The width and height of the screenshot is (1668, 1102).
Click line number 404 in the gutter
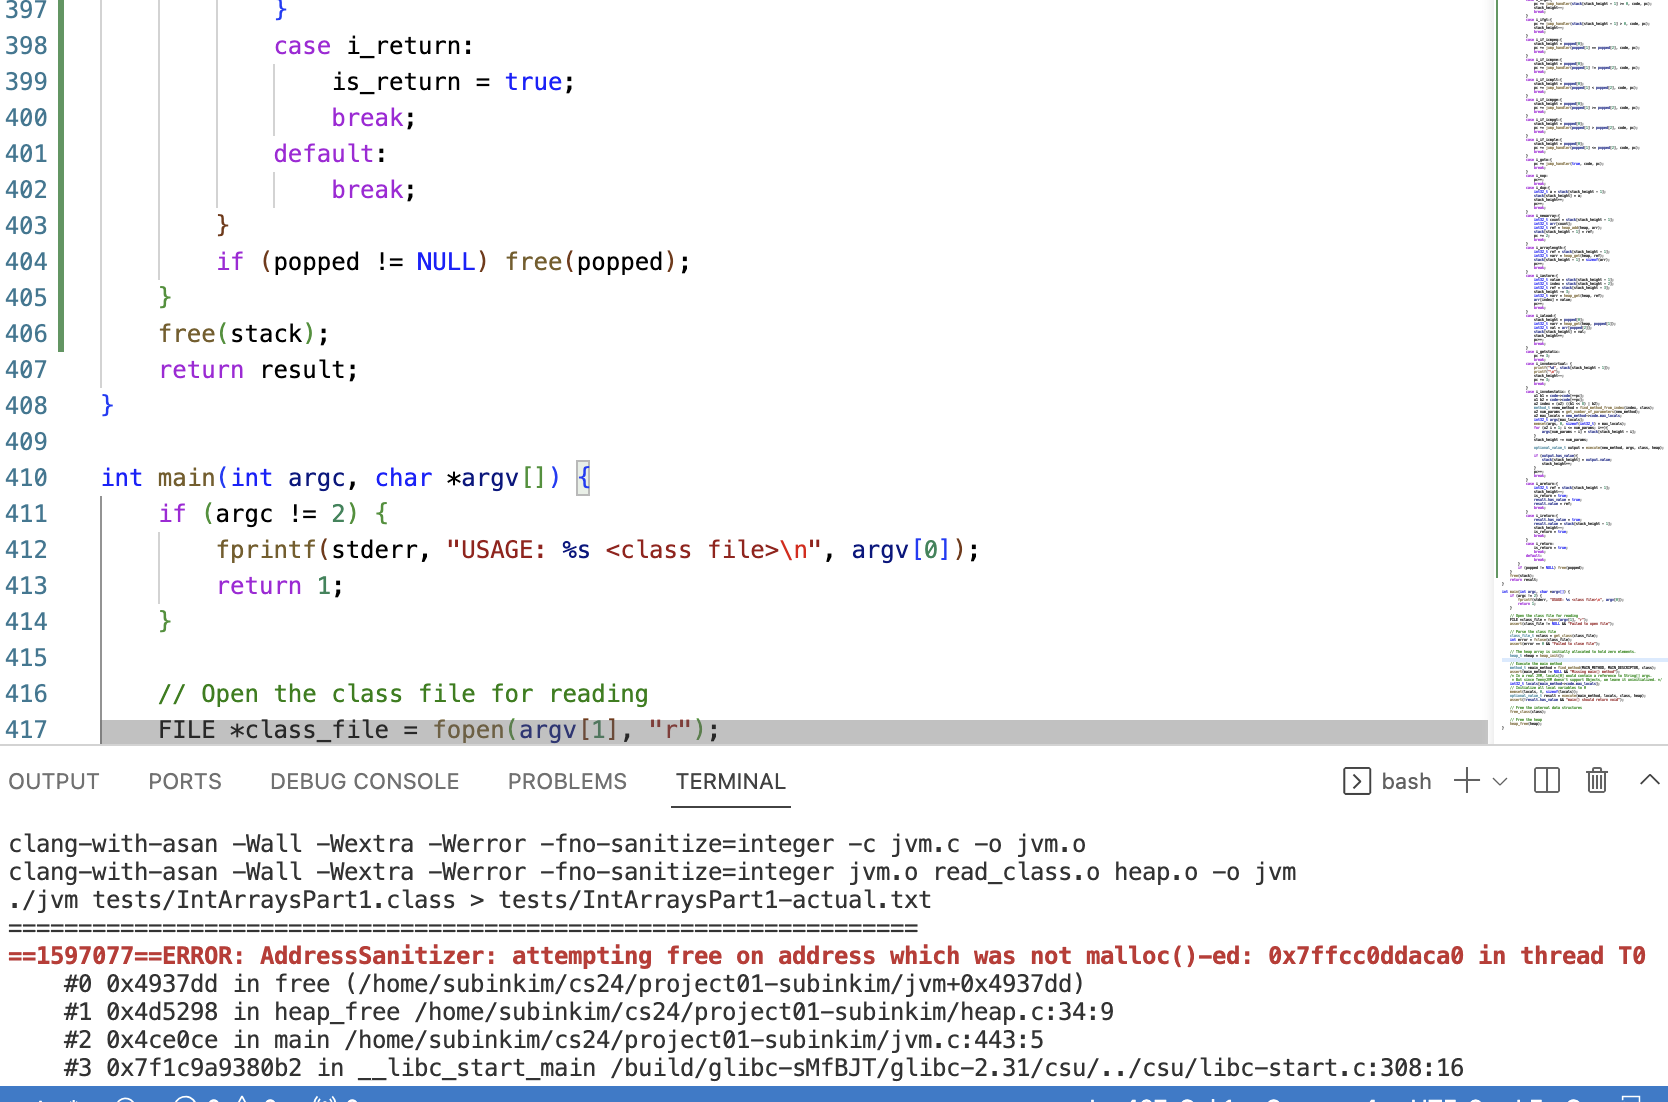(x=27, y=262)
